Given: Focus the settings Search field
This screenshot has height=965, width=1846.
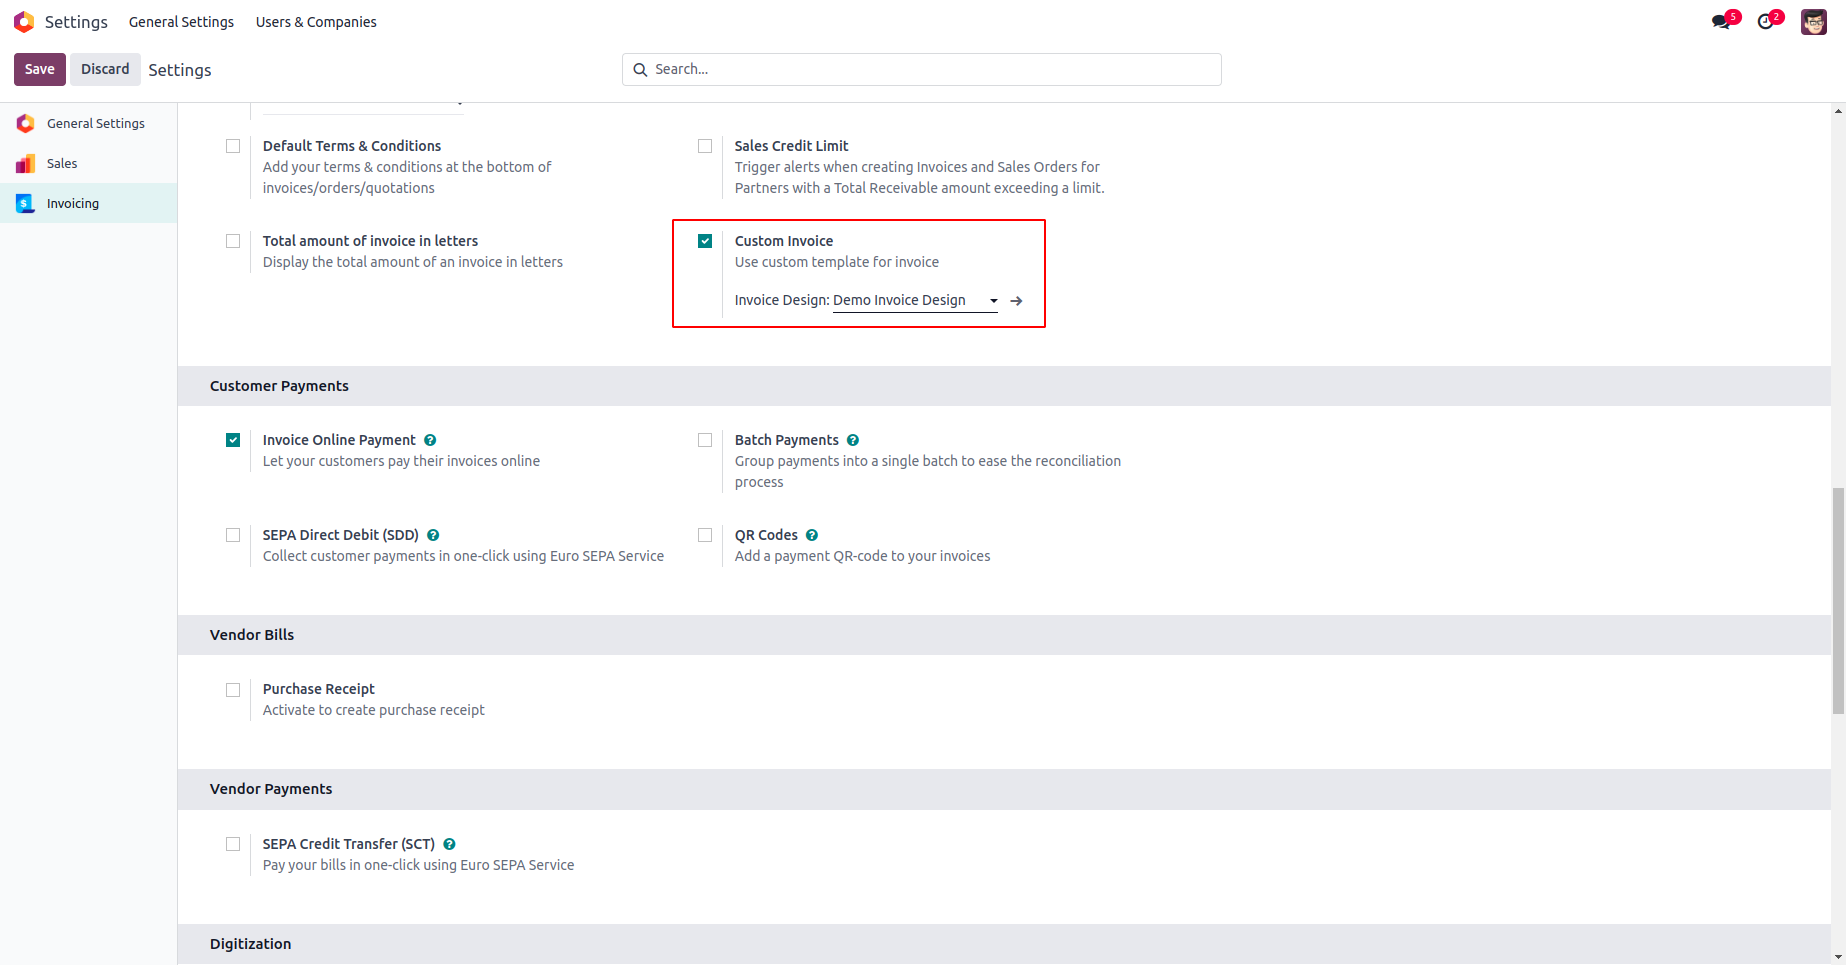Looking at the screenshot, I should click(930, 69).
